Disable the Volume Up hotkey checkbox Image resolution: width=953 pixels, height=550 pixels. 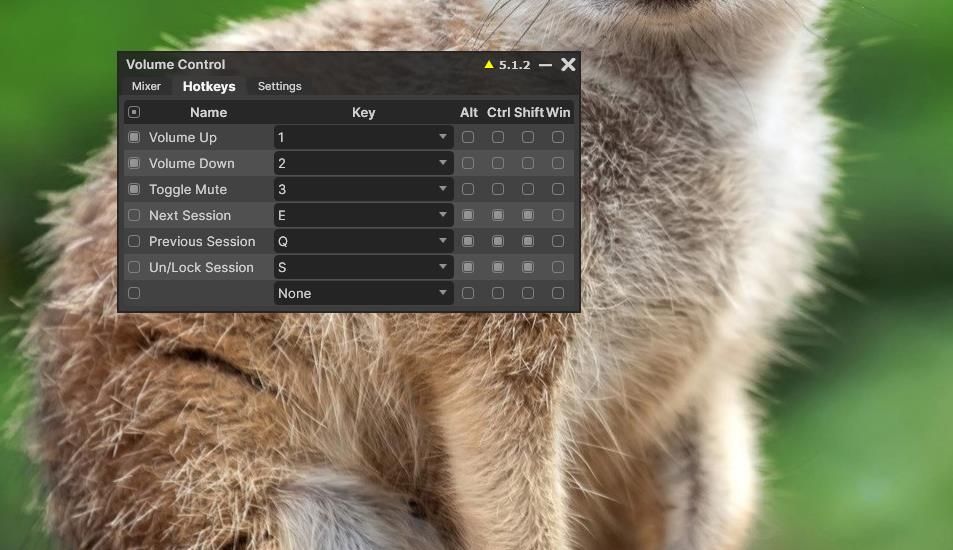pyautogui.click(x=134, y=137)
